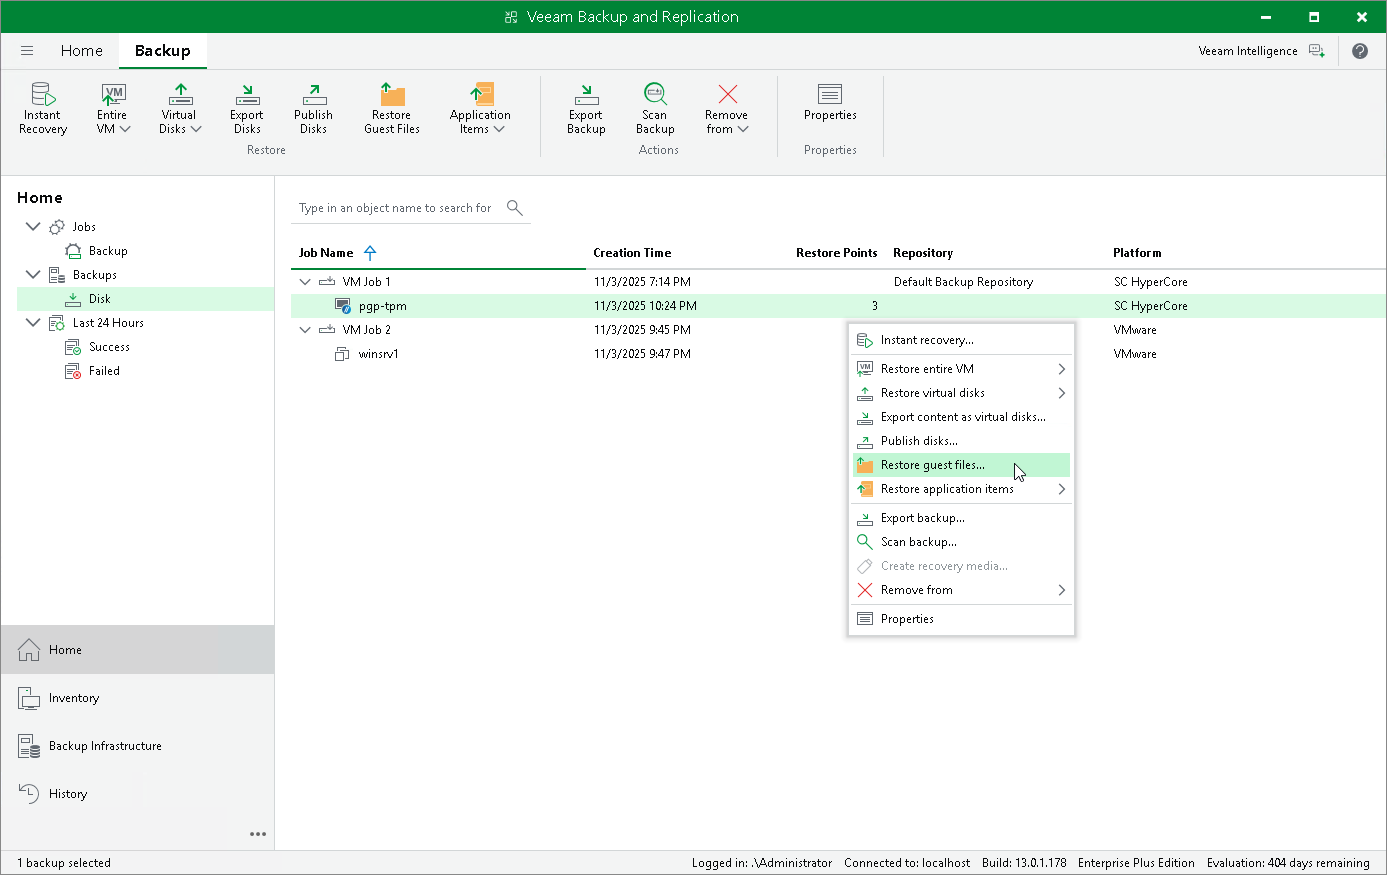The height and width of the screenshot is (875, 1387).
Task: Click the Export Disks ribbon icon
Action: pos(247,94)
